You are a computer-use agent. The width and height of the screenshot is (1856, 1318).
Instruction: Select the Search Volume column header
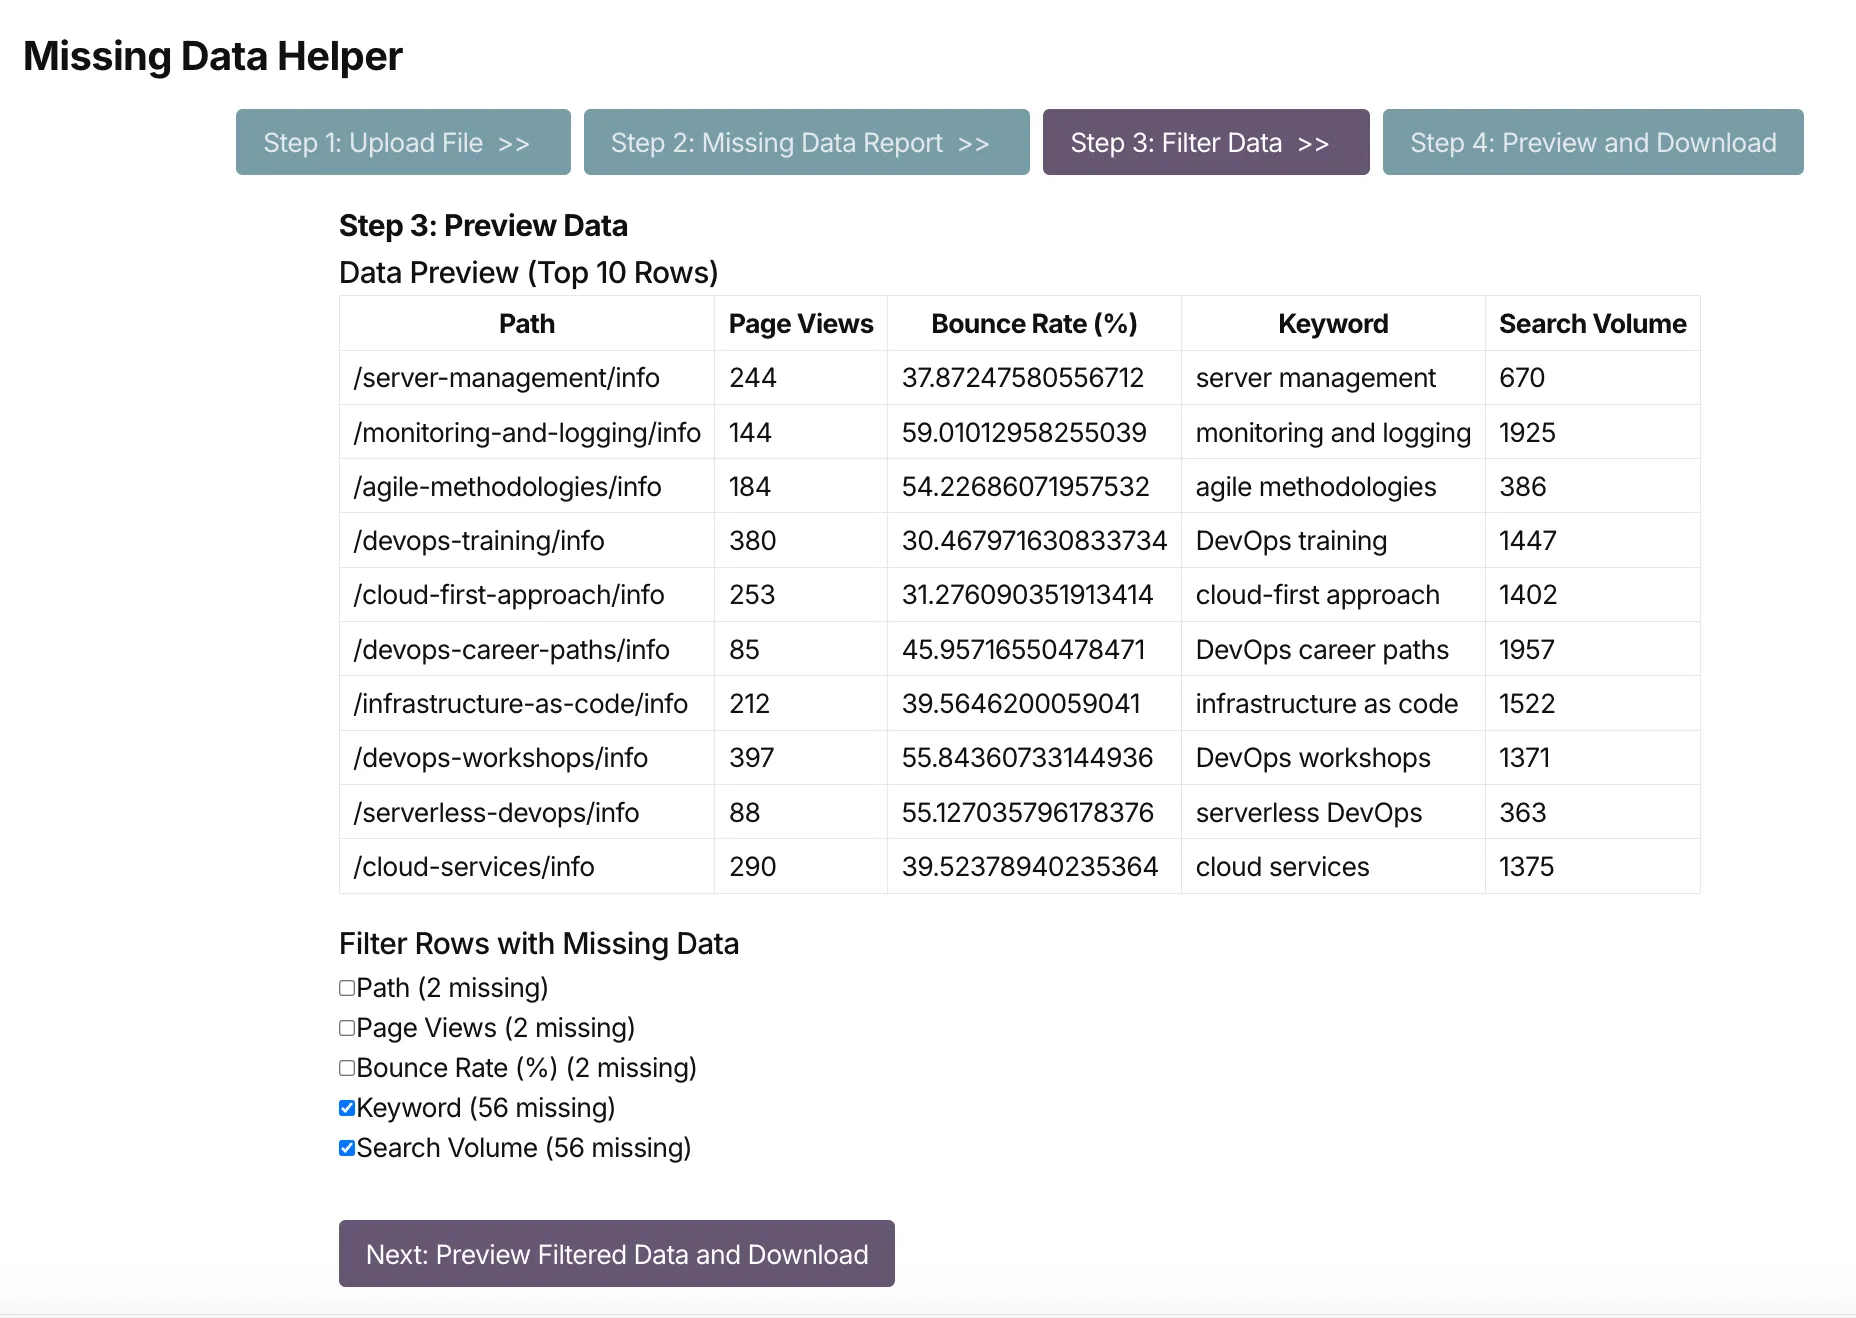tap(1592, 323)
